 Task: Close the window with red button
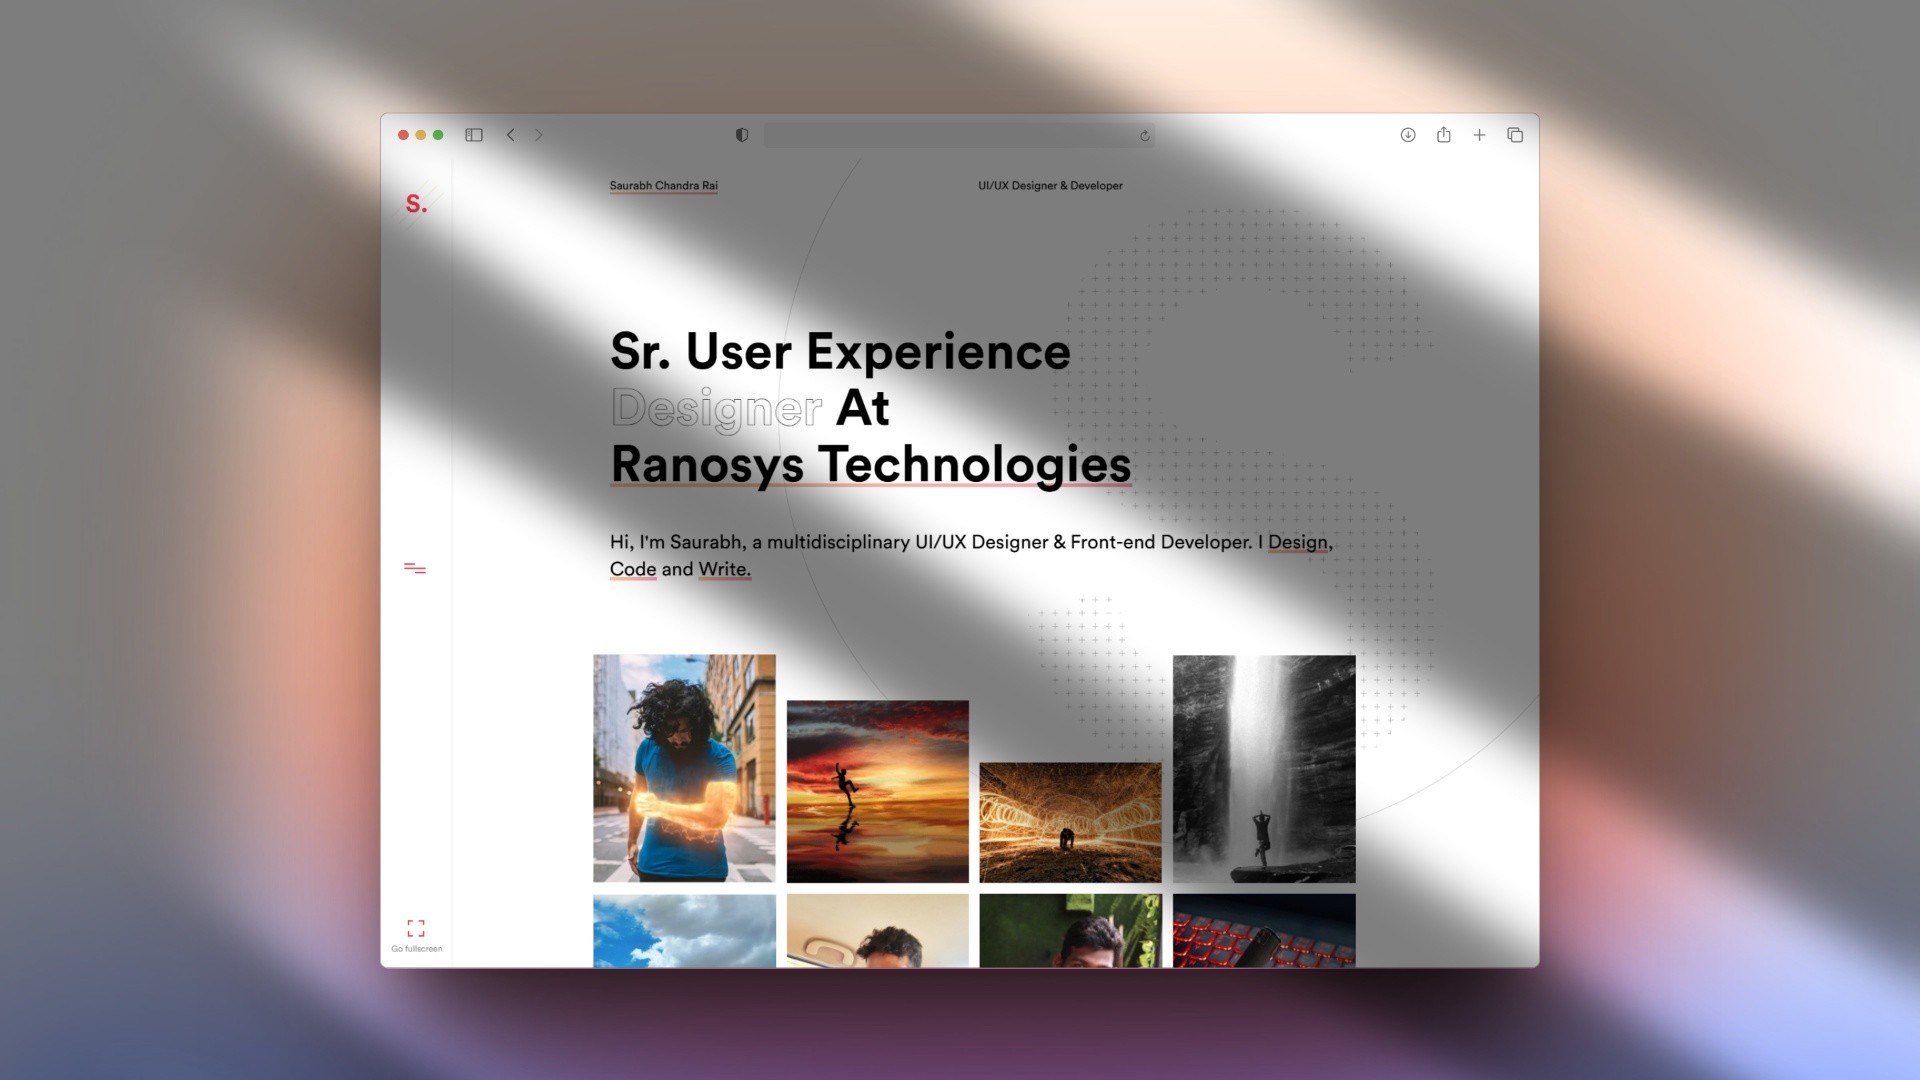(403, 135)
